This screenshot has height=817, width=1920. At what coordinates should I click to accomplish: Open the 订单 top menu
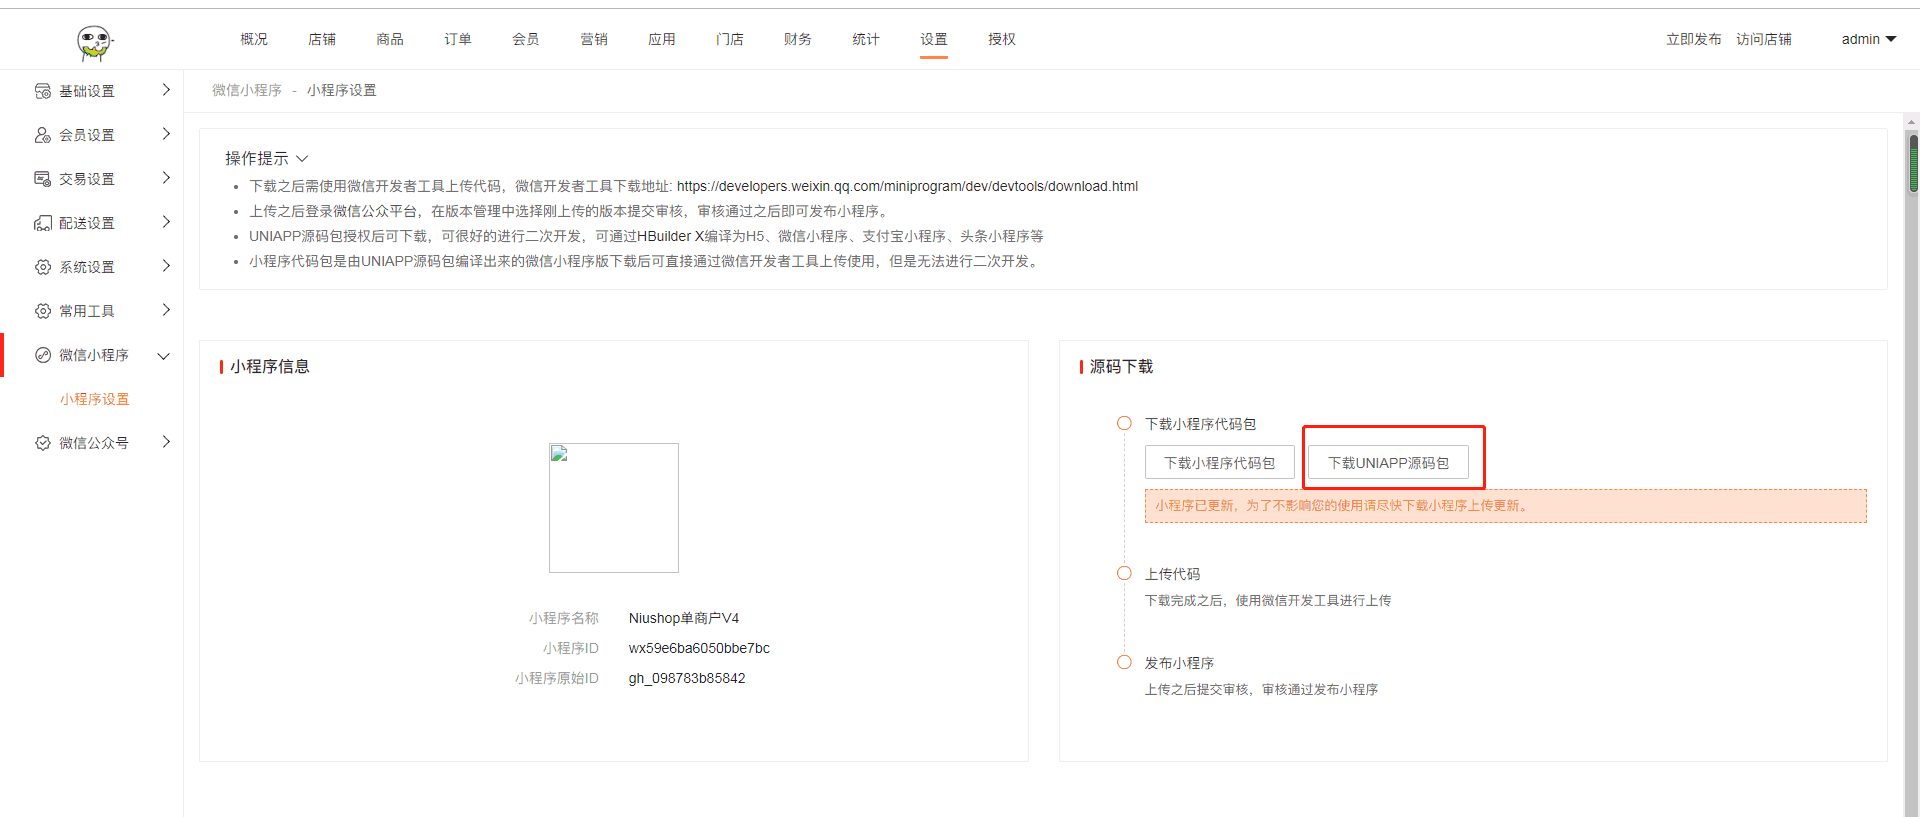click(x=458, y=39)
